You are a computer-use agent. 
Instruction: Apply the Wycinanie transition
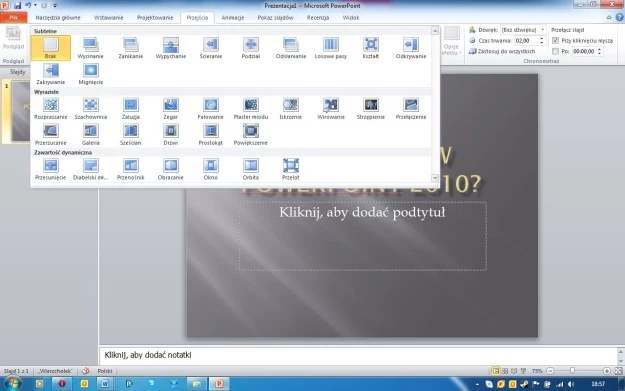(90, 48)
